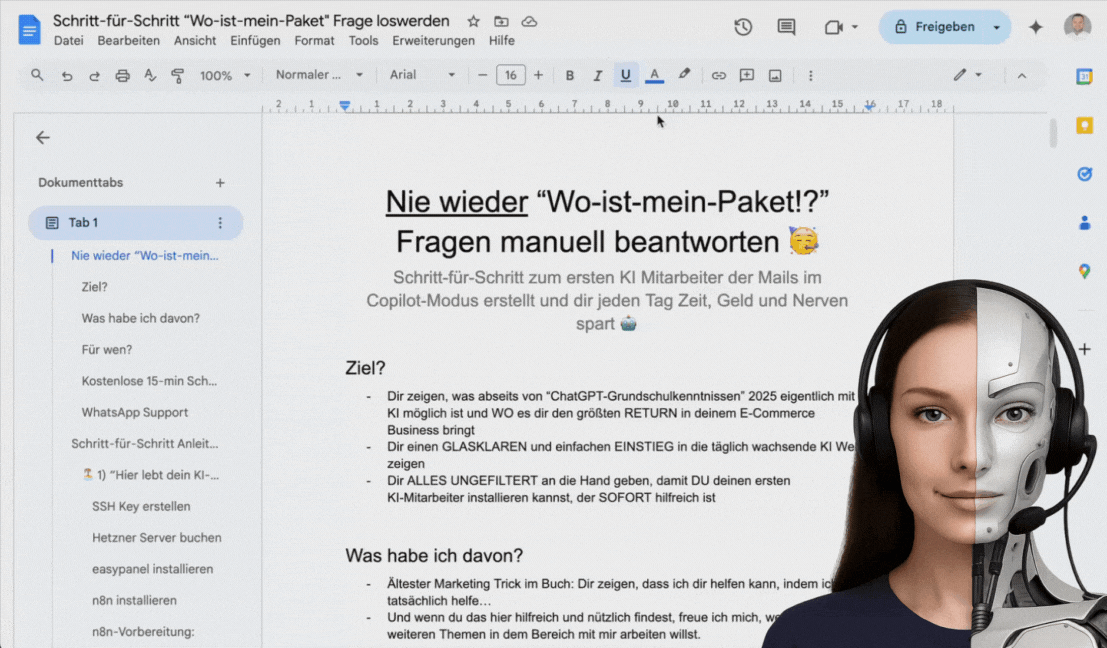Insert image from the toolbar
1107x648 pixels.
point(775,75)
